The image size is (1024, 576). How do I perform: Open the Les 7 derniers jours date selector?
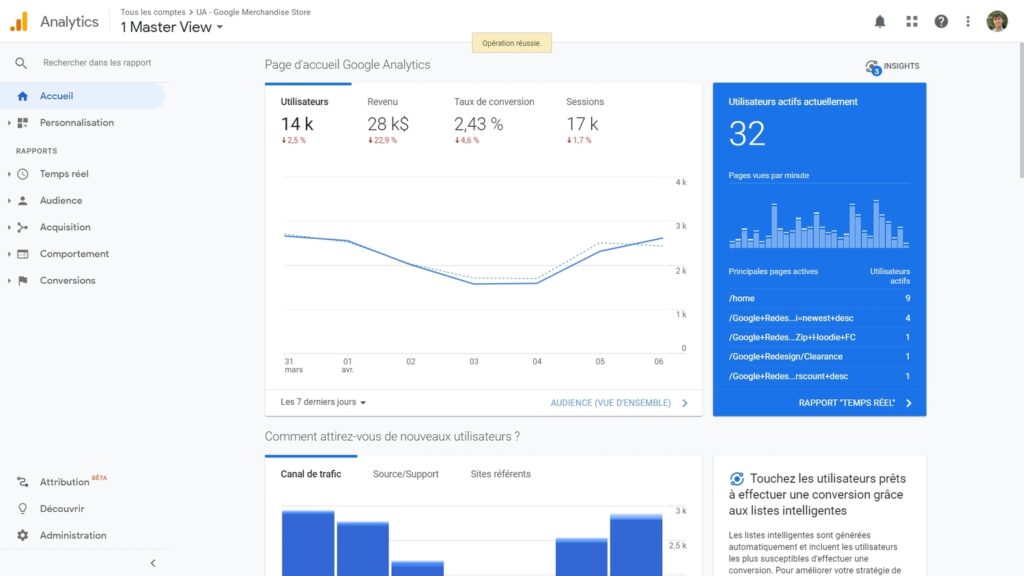pos(321,402)
